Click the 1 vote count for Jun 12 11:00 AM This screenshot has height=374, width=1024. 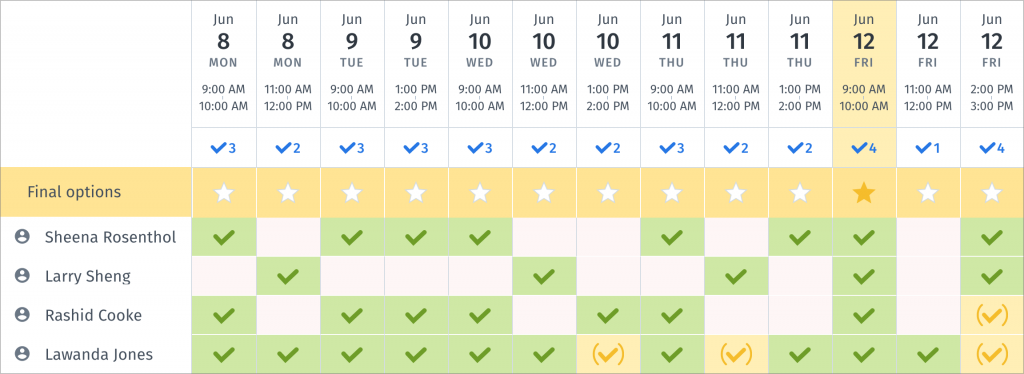tap(928, 148)
